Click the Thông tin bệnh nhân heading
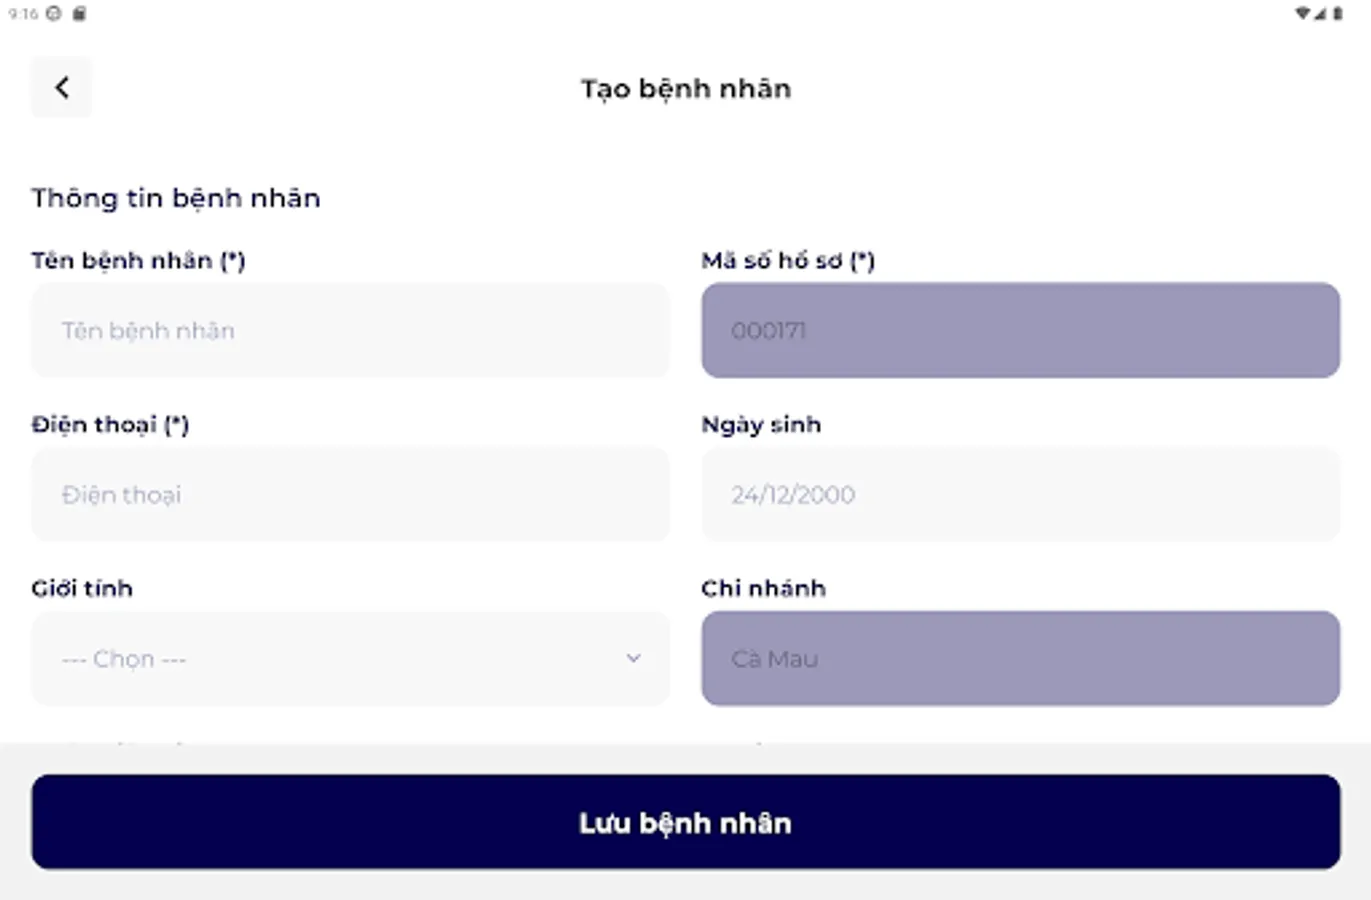Viewport: 1371px width, 900px height. [x=176, y=198]
